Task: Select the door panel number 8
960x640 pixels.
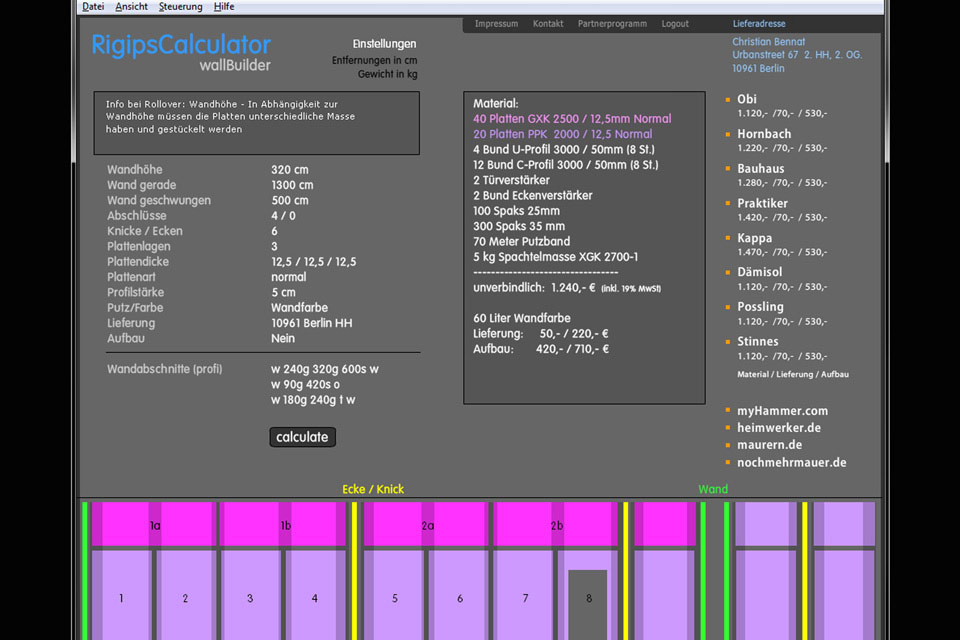Action: [x=588, y=603]
